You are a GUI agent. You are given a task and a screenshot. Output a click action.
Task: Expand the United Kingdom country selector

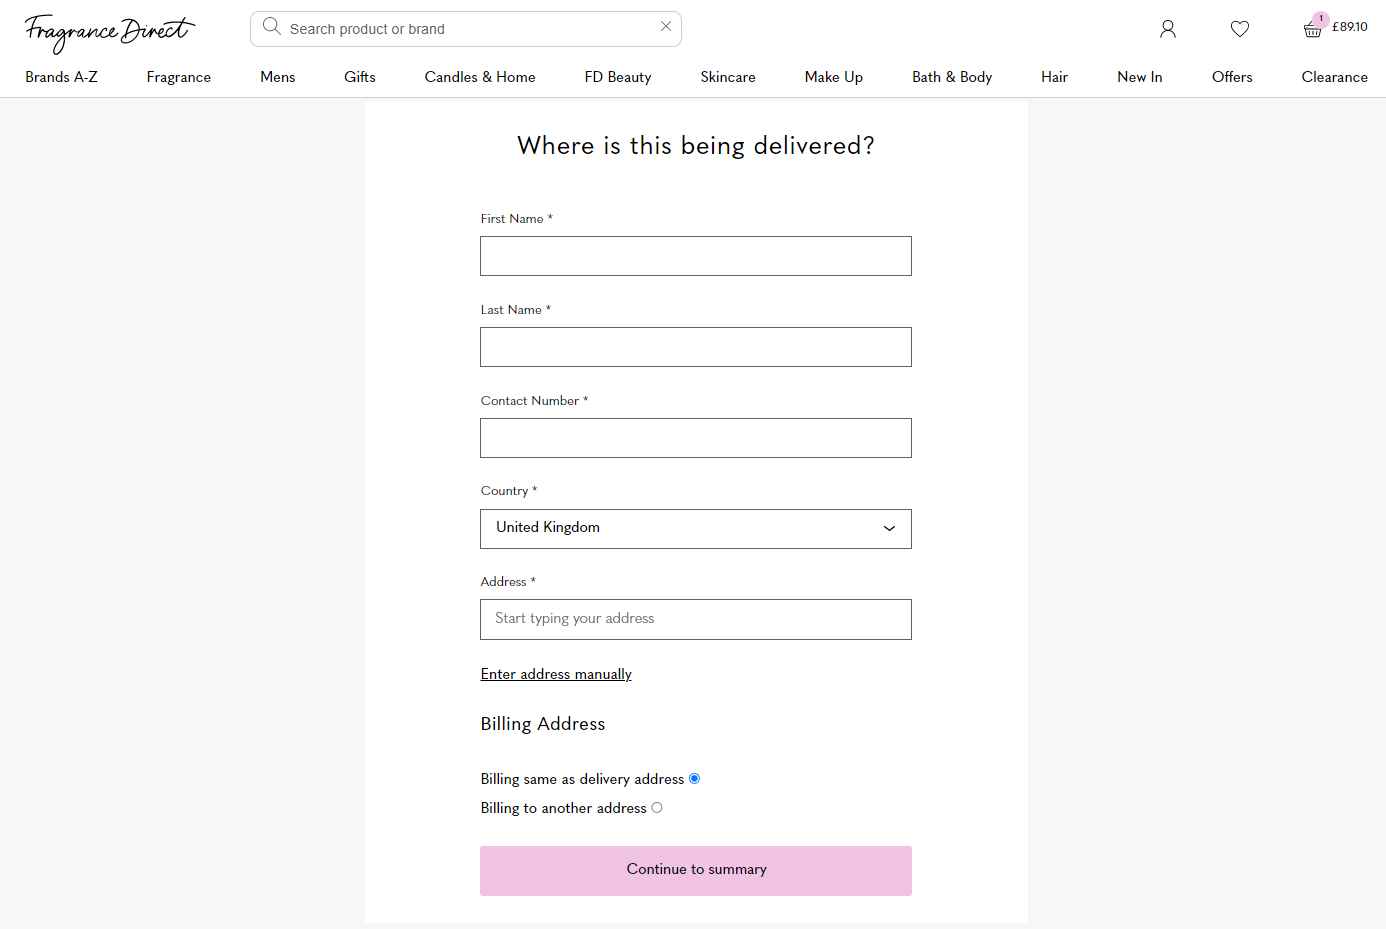[695, 528]
